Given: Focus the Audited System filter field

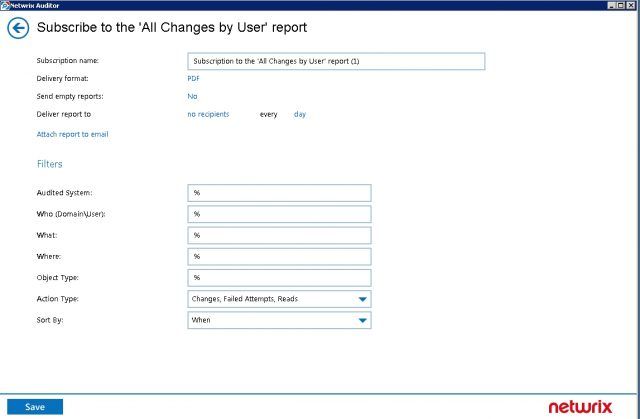Looking at the screenshot, I should pyautogui.click(x=279, y=193).
